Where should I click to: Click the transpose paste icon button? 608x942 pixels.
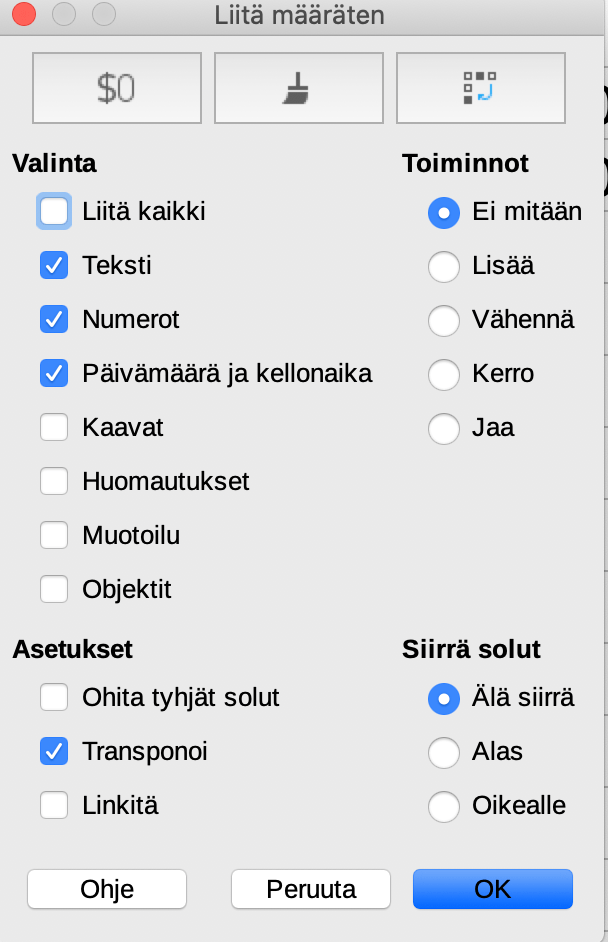click(x=480, y=88)
